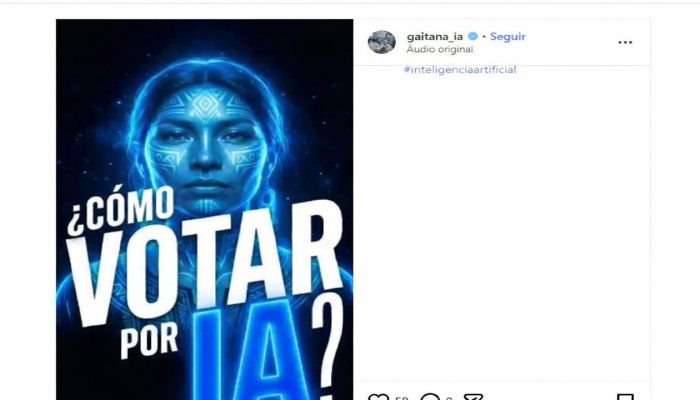700x400 pixels.
Task: Click the like count beside the heart
Action: (x=401, y=398)
